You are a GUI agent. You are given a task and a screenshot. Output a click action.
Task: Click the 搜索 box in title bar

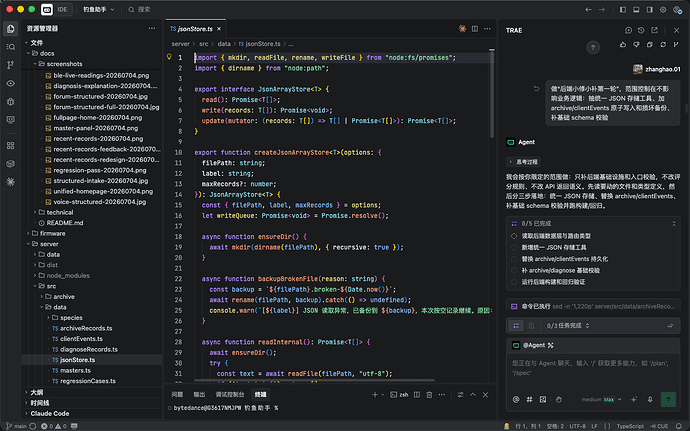(139, 9)
